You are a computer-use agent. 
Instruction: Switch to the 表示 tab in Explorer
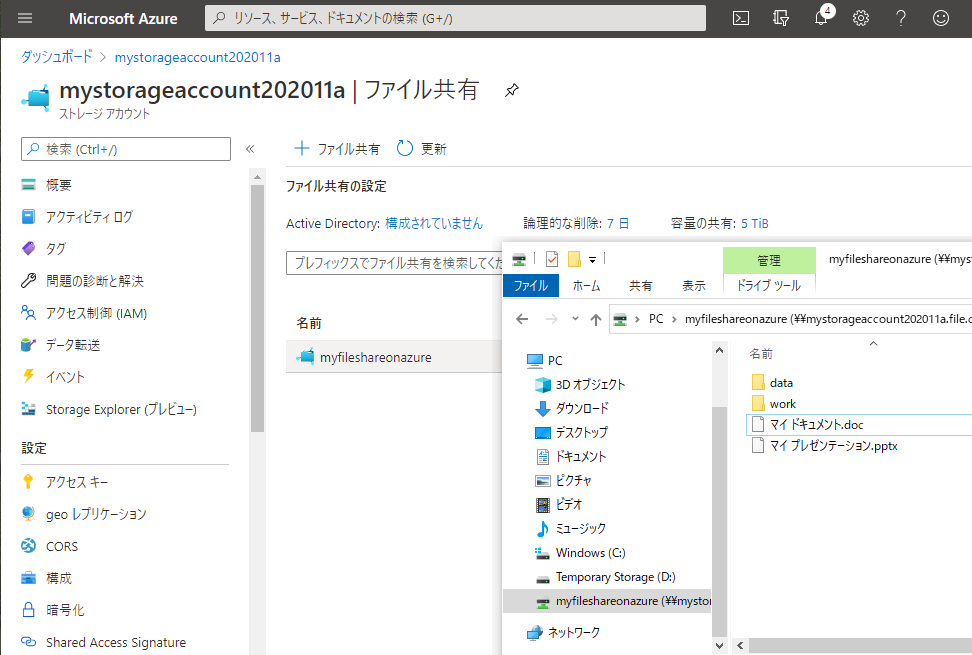(x=694, y=285)
